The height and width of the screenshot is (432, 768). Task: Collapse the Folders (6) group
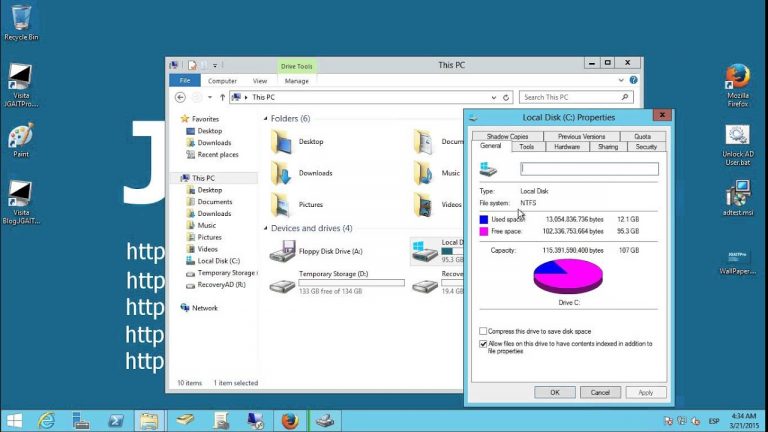(x=265, y=119)
